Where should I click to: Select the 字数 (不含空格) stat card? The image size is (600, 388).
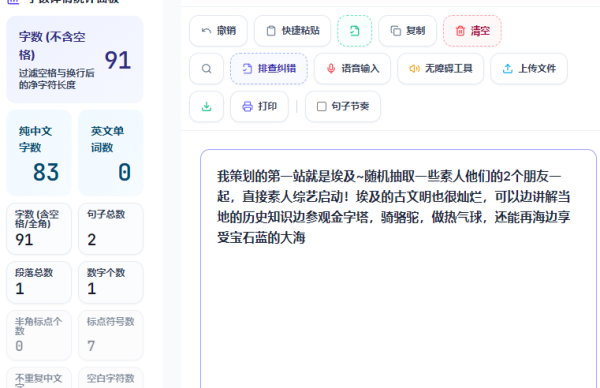pos(75,60)
